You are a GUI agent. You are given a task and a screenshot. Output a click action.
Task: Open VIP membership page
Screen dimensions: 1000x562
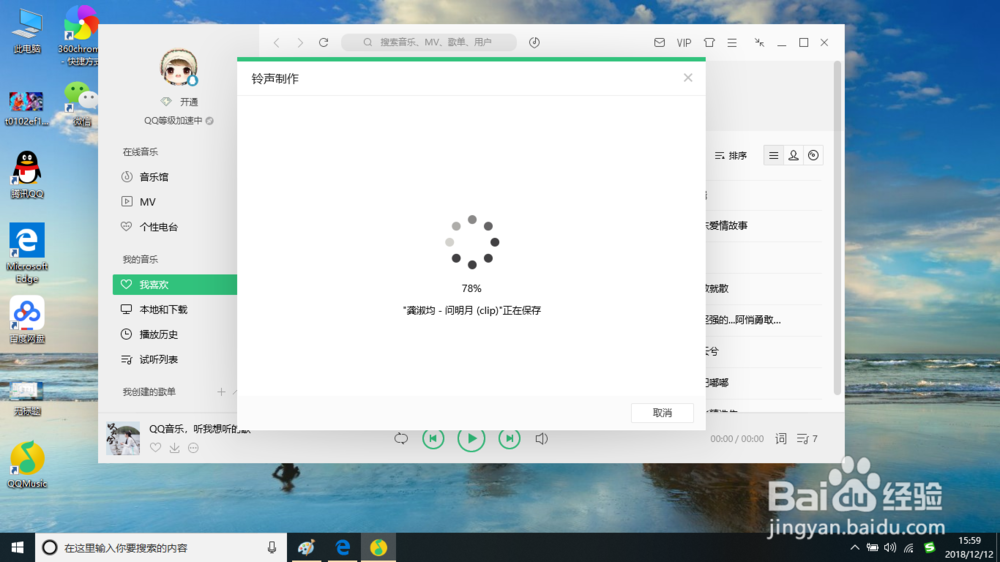(684, 43)
